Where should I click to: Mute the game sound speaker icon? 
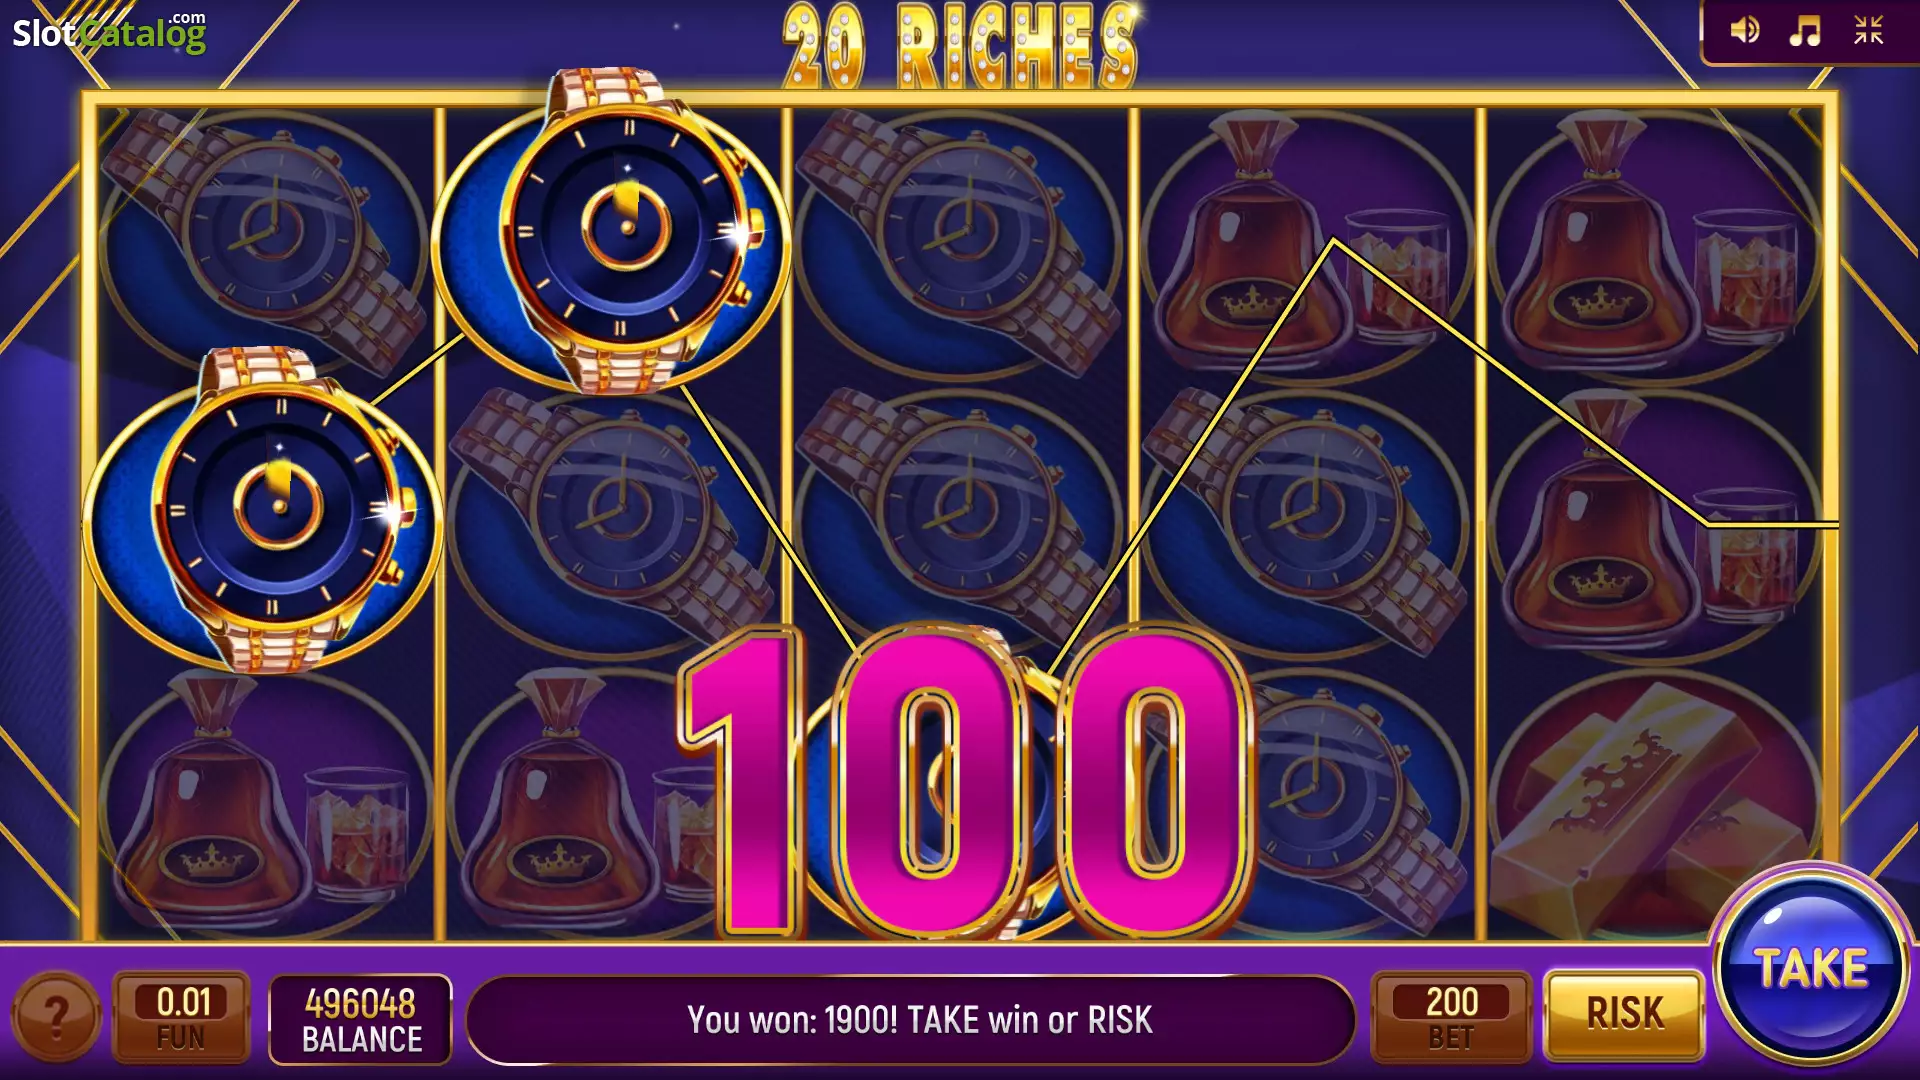click(x=1745, y=30)
